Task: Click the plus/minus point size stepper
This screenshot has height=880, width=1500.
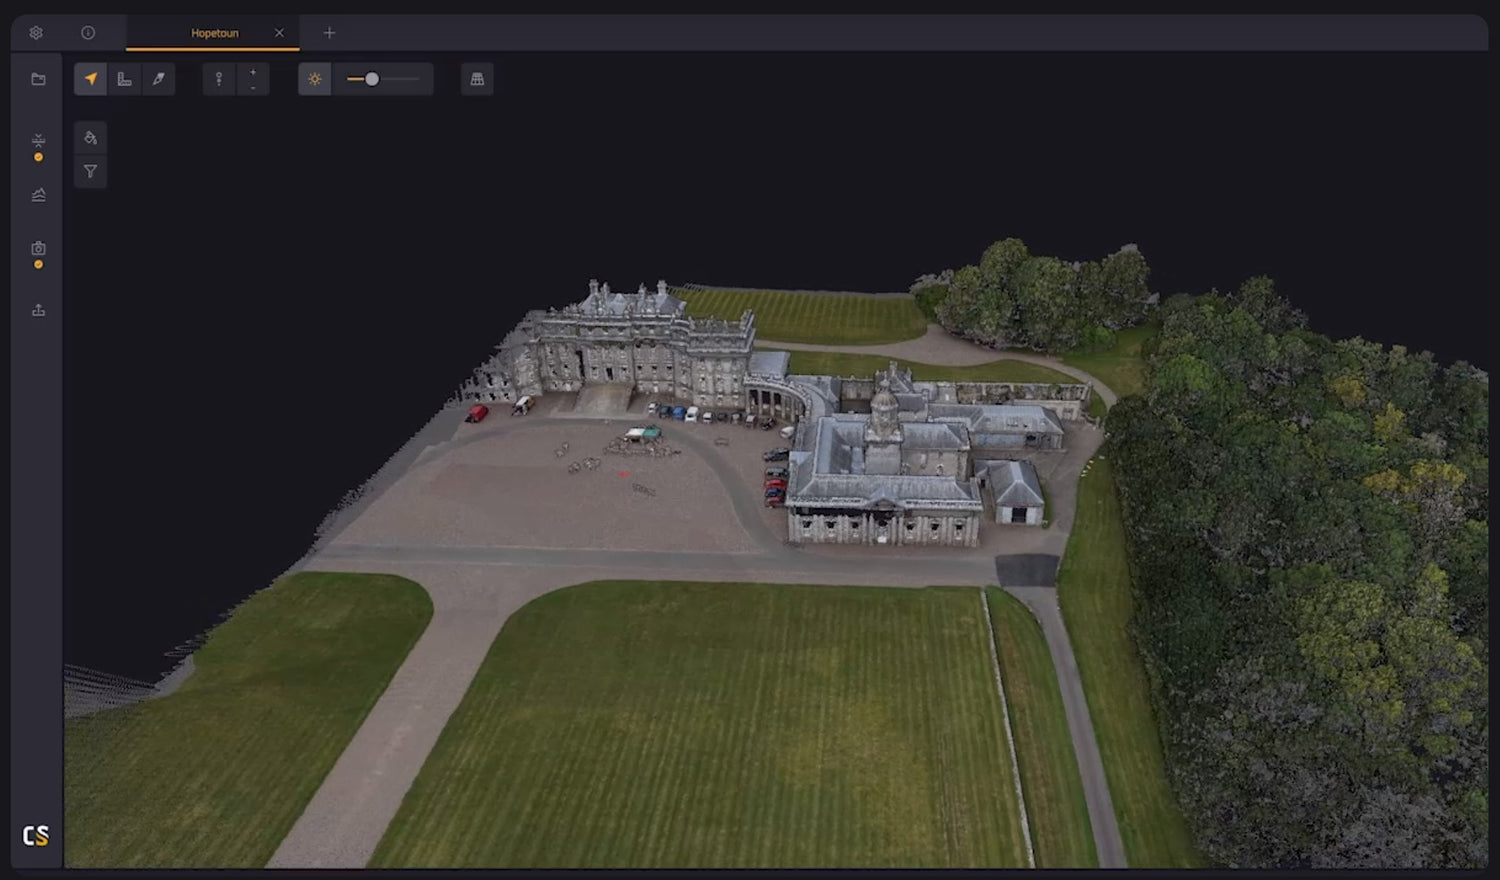Action: tap(253, 79)
